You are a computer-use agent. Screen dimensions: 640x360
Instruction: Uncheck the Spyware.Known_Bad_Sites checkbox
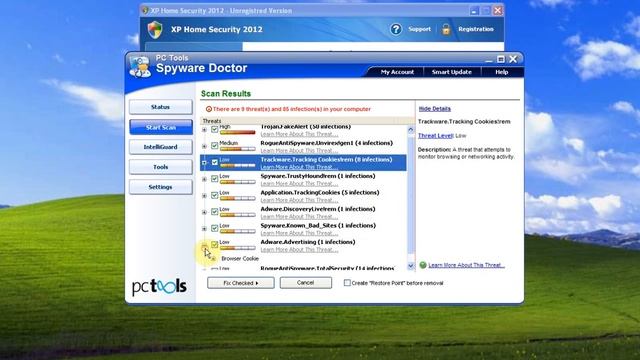[214, 228]
